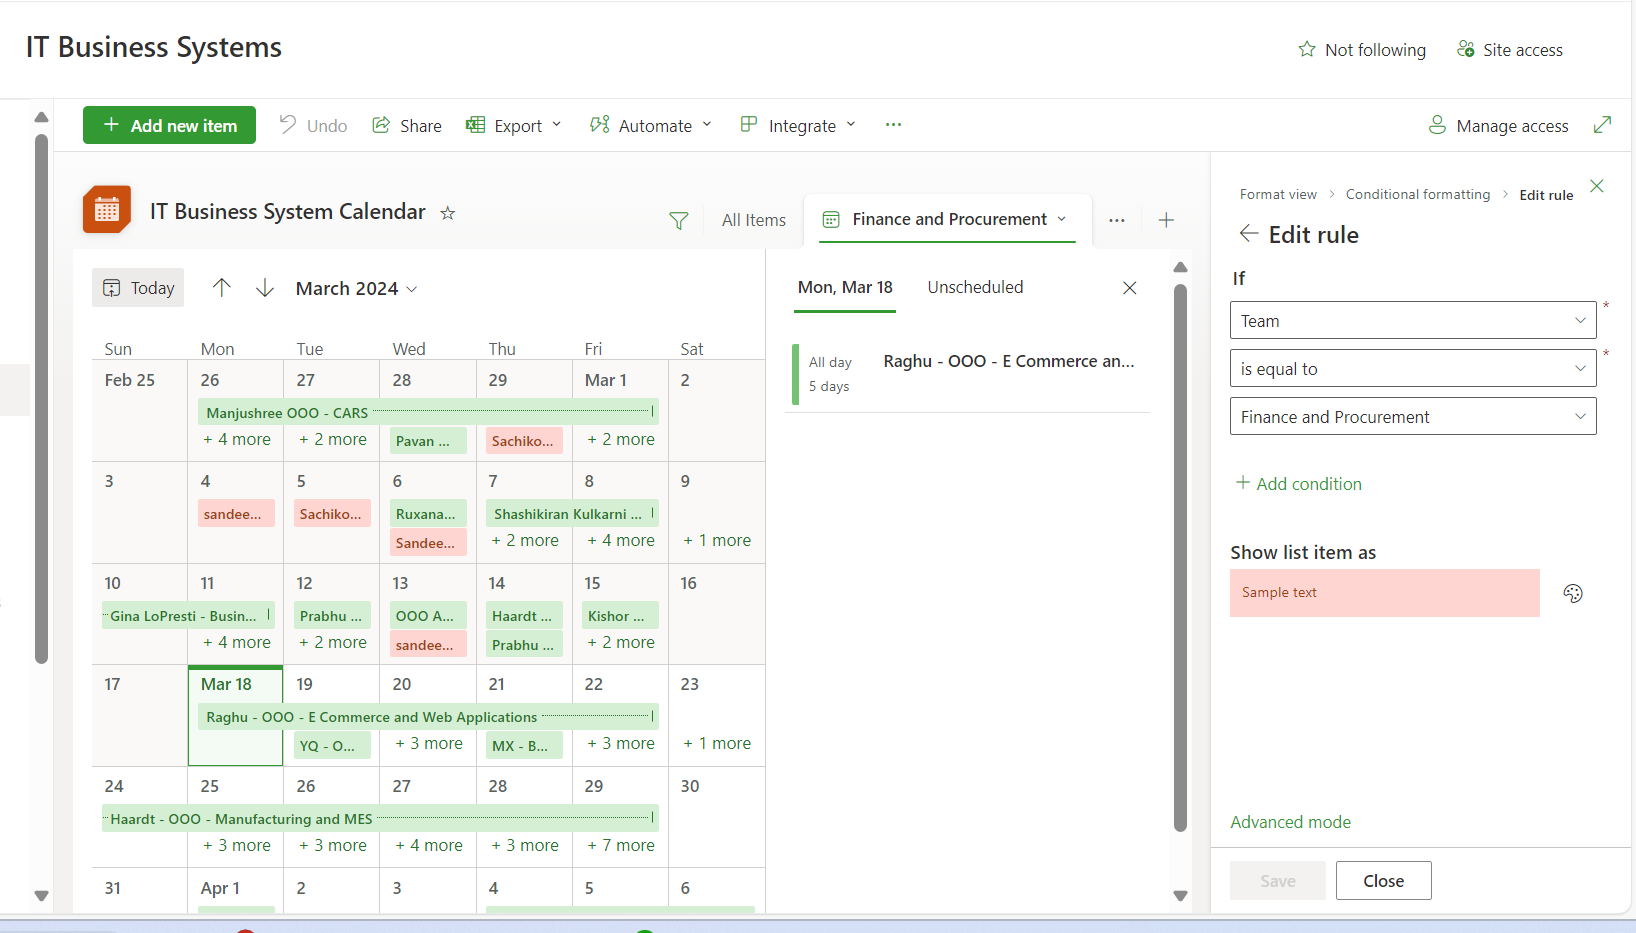Click Today to jump to current date
Screen dimensions: 1636x933
(x=138, y=287)
